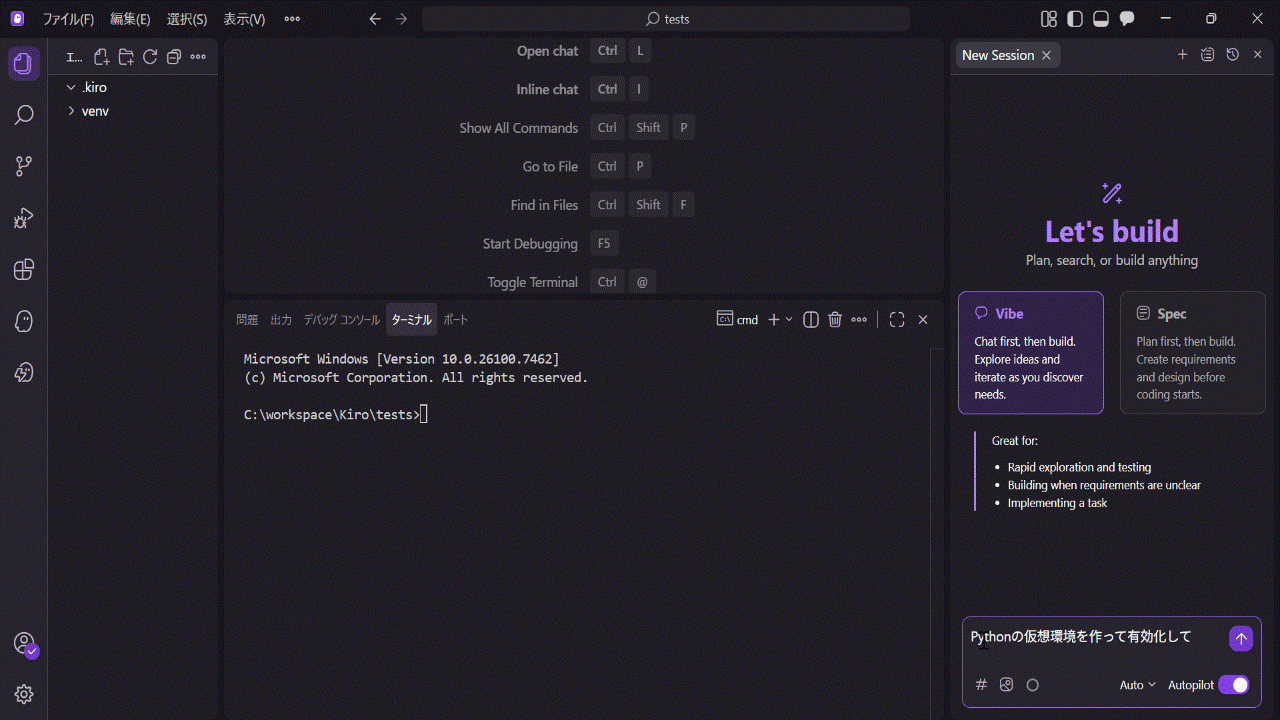
Task: Expand the venv folder
Action: 95,111
